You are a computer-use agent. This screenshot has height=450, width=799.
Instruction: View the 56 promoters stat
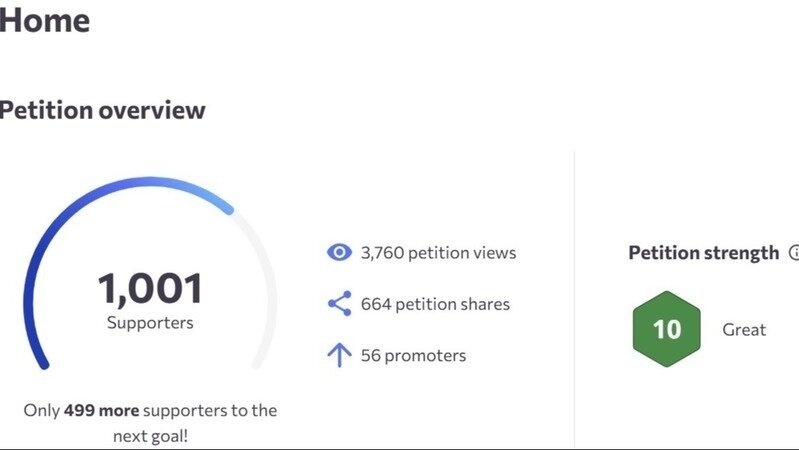pos(413,355)
